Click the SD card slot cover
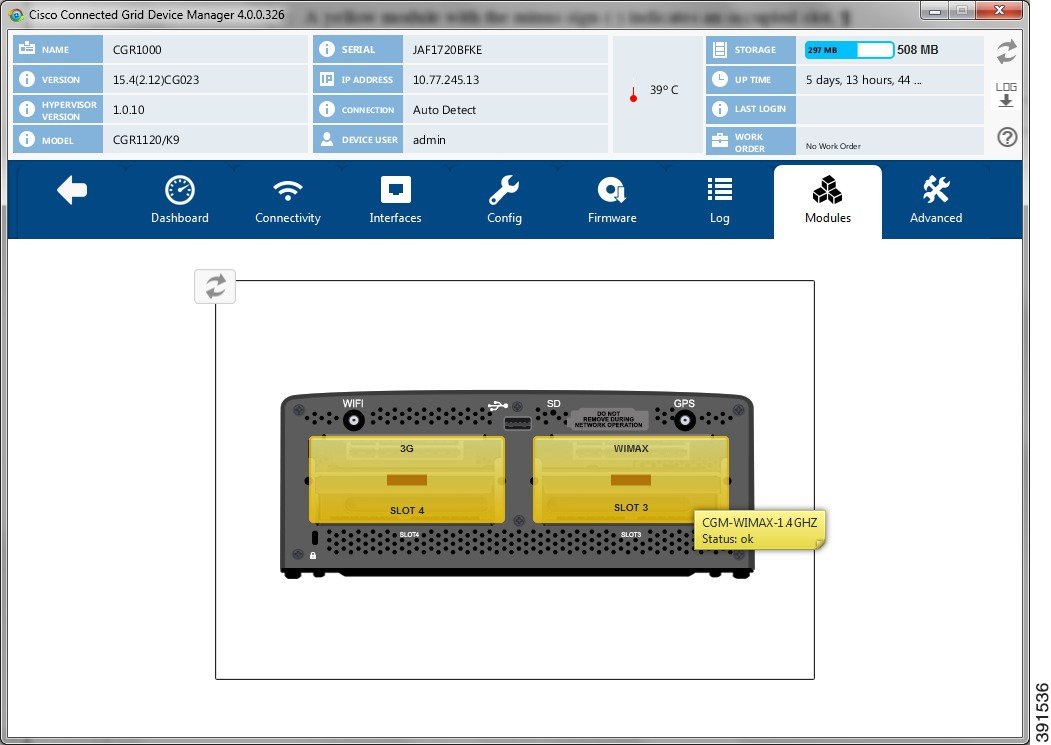The image size is (1051, 745). coord(608,419)
